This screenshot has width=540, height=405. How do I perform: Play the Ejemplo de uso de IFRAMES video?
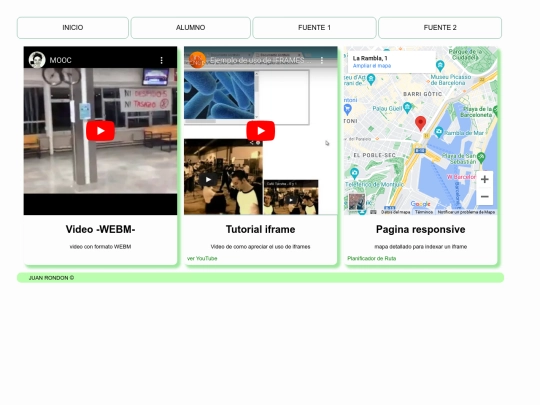coord(261,131)
